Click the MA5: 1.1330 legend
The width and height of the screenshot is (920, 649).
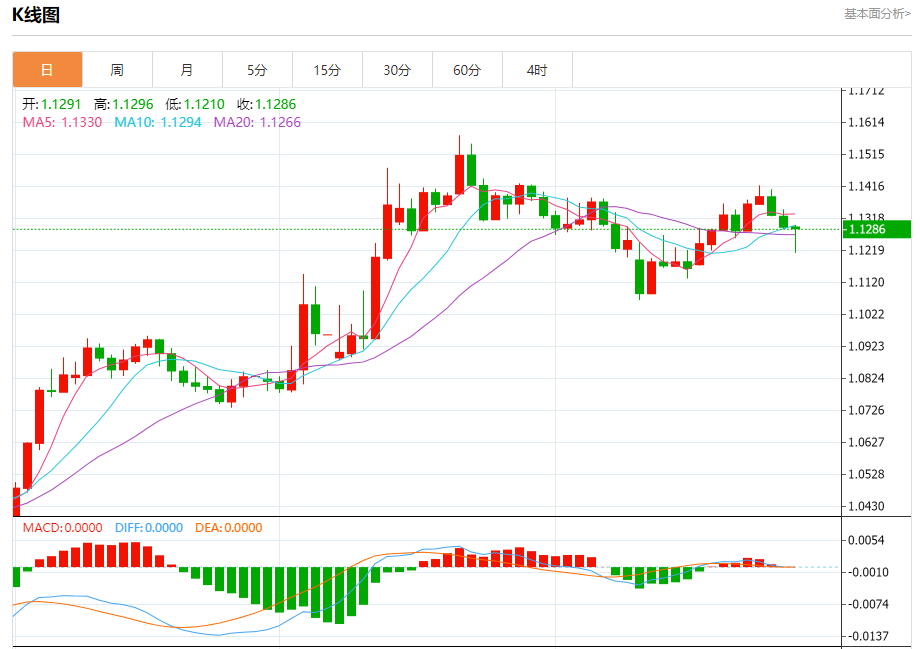pos(62,122)
